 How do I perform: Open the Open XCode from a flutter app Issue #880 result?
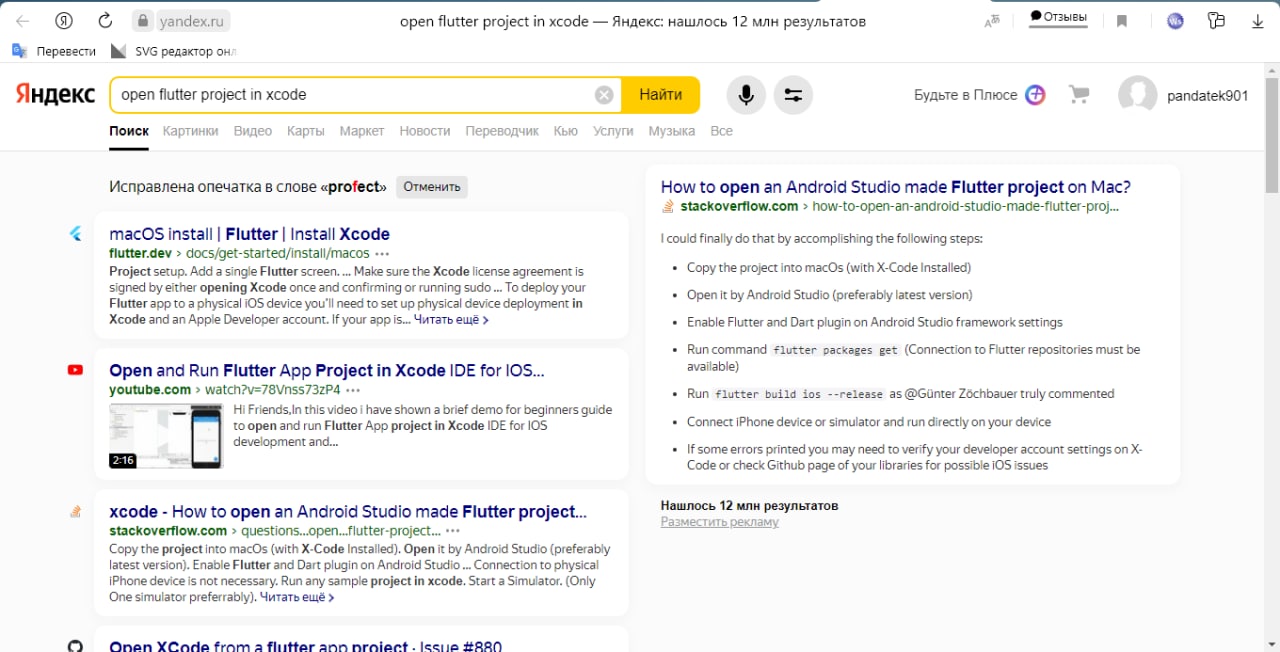pos(305,645)
